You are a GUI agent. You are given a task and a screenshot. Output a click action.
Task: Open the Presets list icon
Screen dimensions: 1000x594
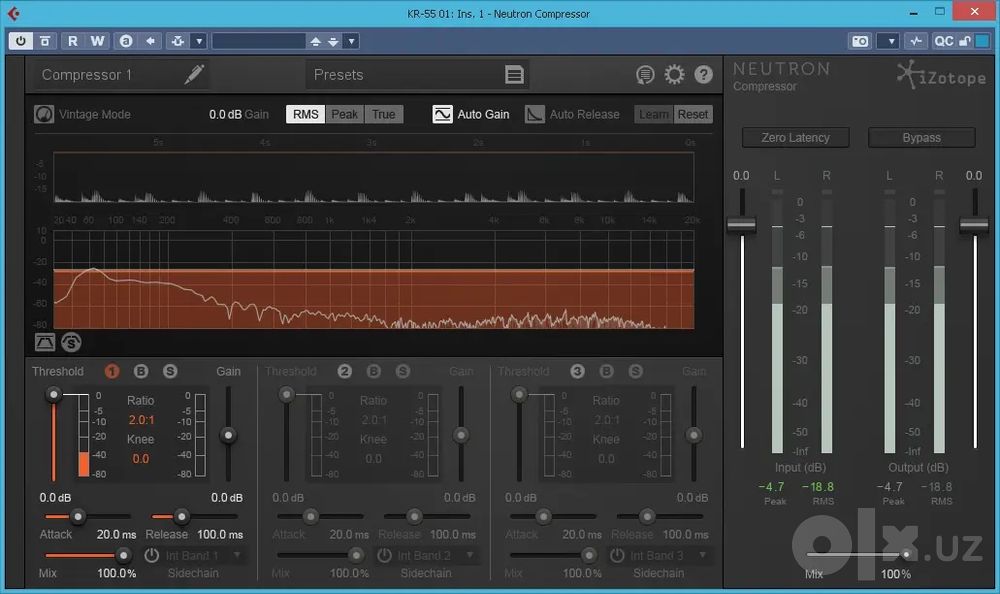[x=514, y=75]
